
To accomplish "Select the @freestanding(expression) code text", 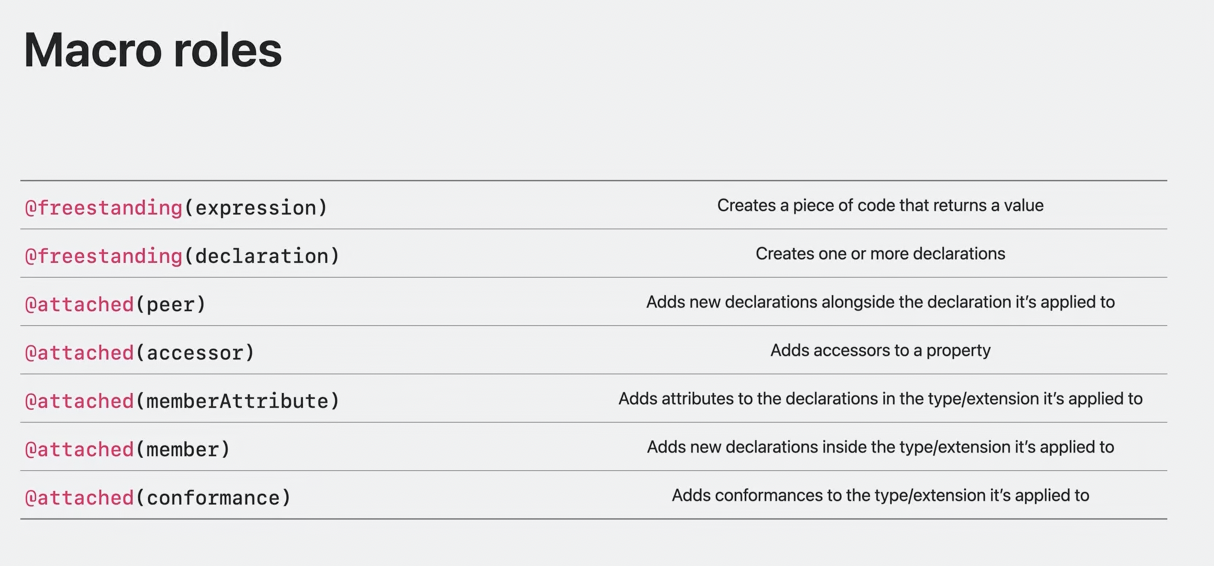I will point(176,208).
